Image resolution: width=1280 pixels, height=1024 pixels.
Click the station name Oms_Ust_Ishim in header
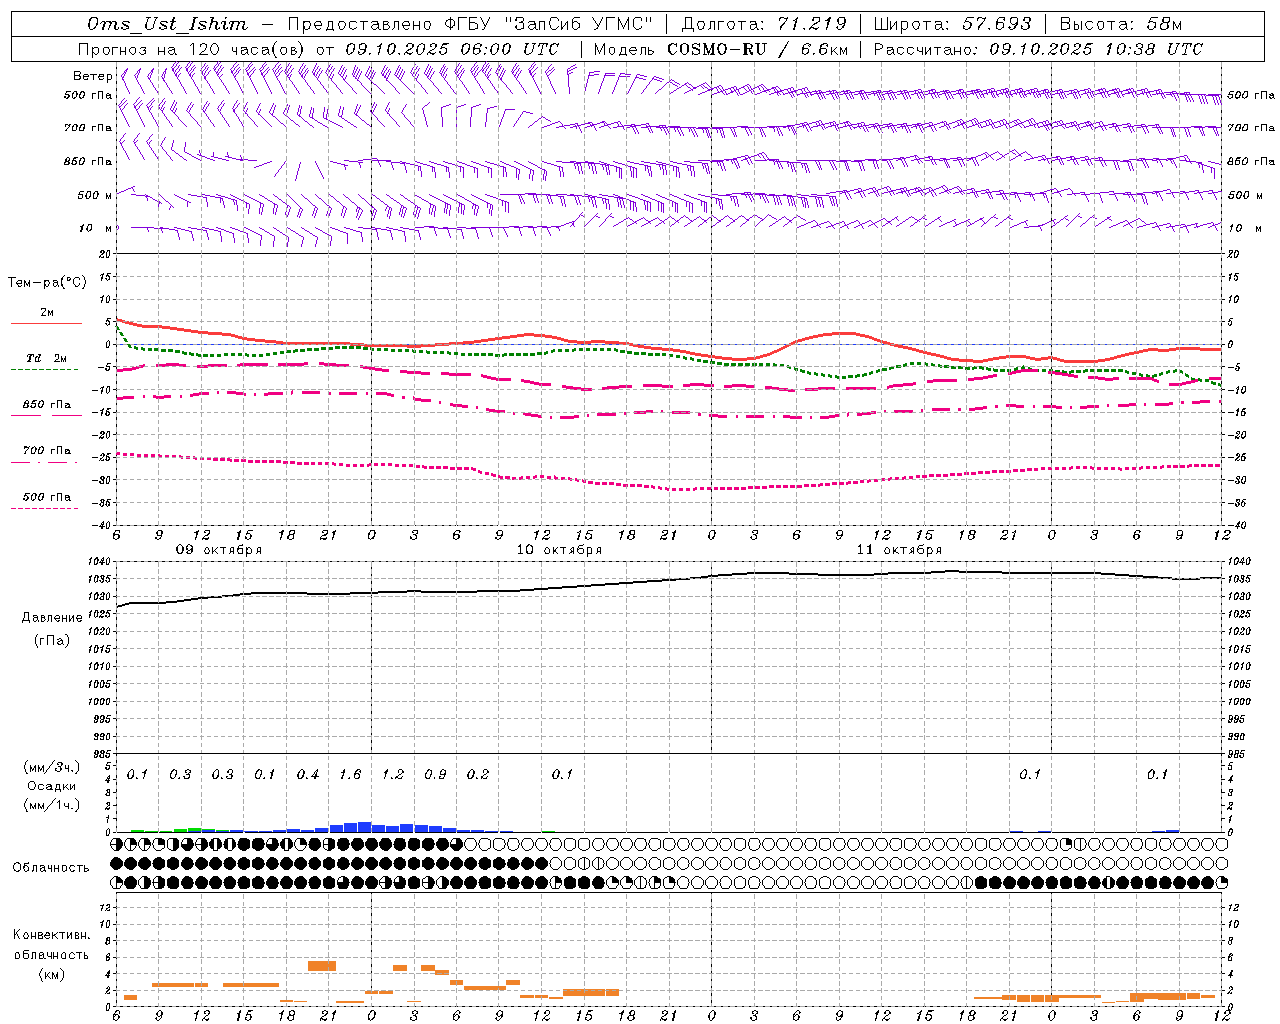(167, 24)
